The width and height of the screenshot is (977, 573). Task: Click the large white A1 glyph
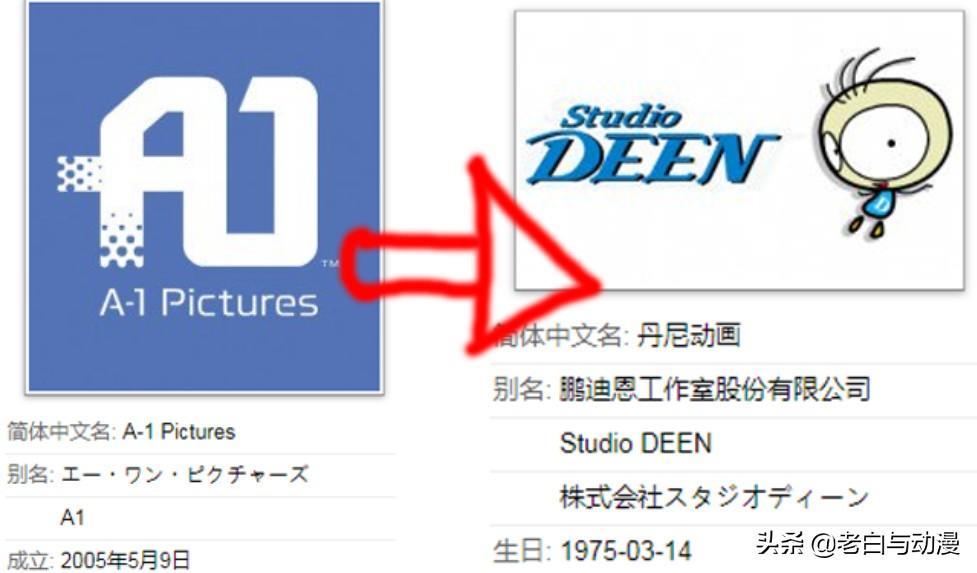(x=209, y=171)
